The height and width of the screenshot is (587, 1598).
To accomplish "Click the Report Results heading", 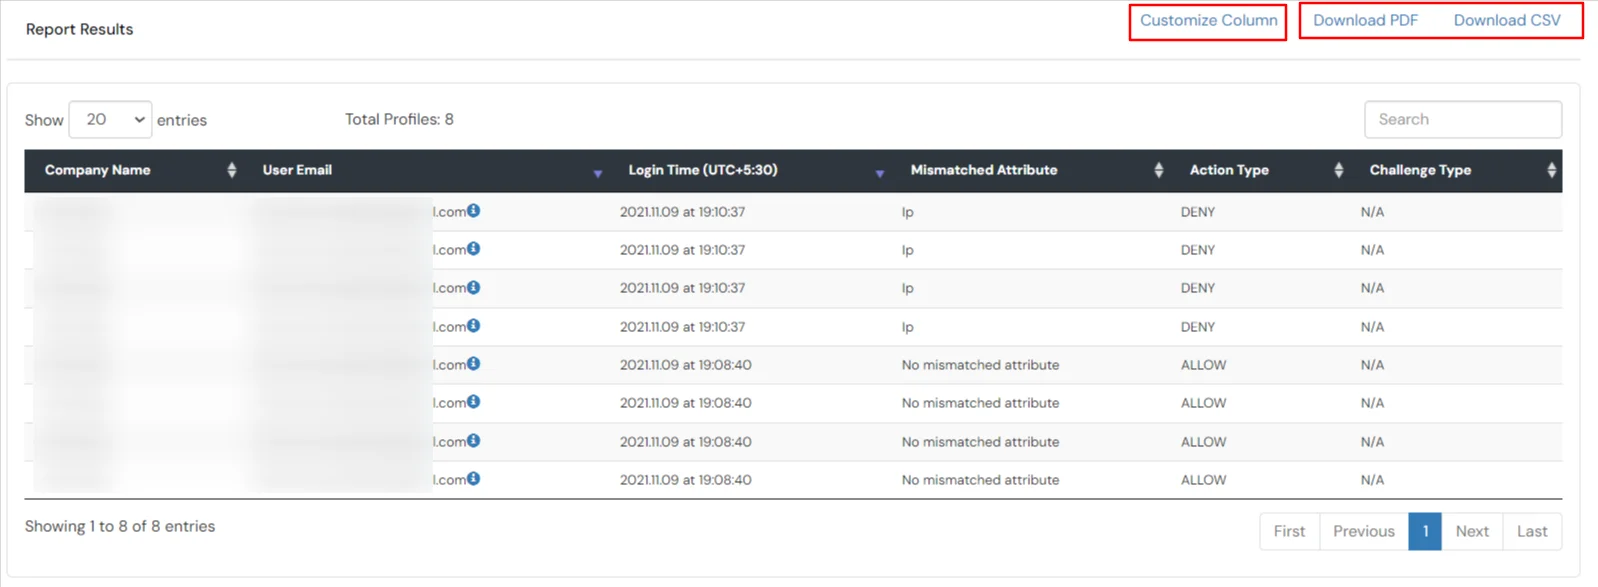I will pyautogui.click(x=79, y=29).
